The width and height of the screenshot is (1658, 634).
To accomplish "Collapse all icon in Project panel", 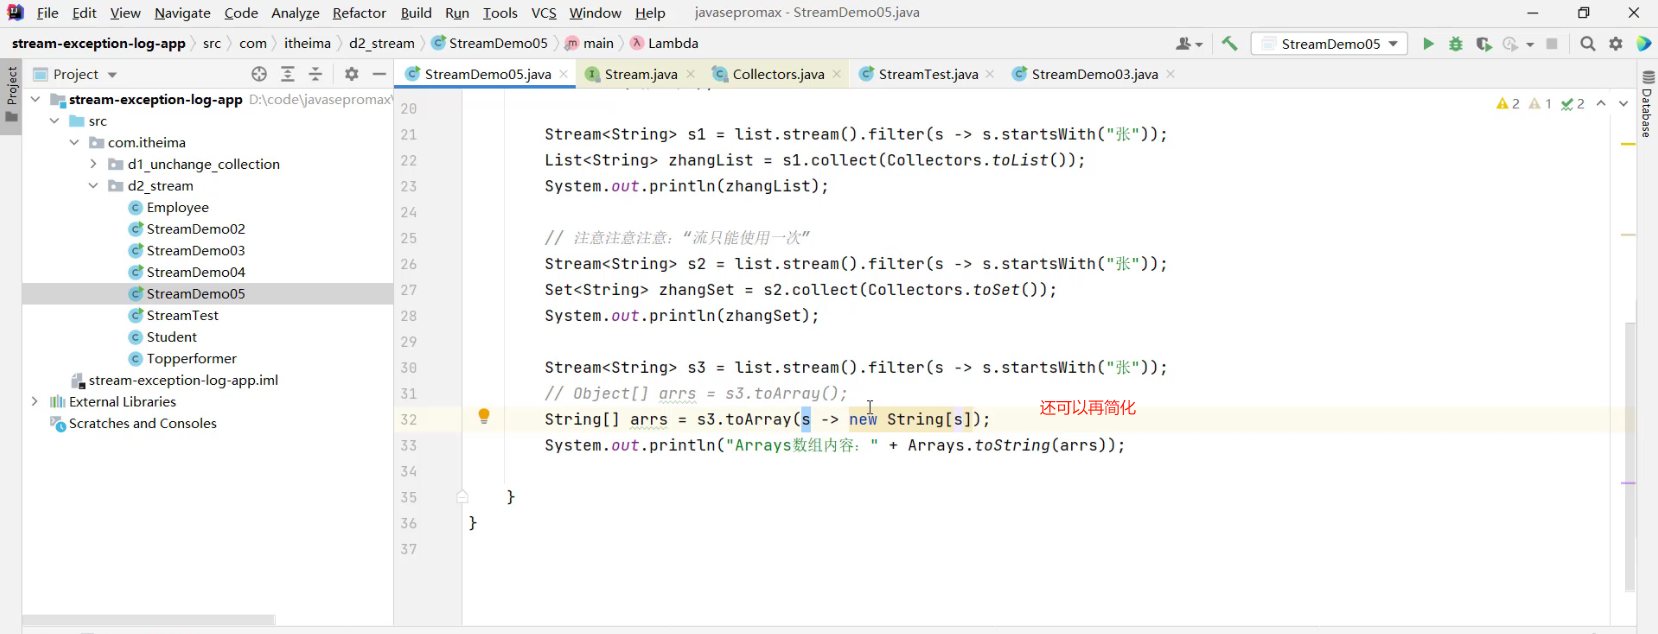I will point(316,74).
